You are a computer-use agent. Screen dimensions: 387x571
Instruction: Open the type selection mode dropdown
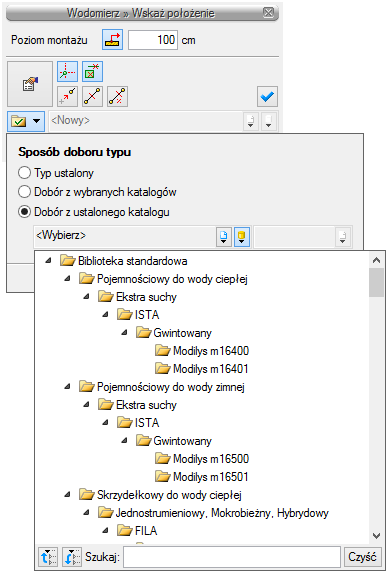point(26,121)
